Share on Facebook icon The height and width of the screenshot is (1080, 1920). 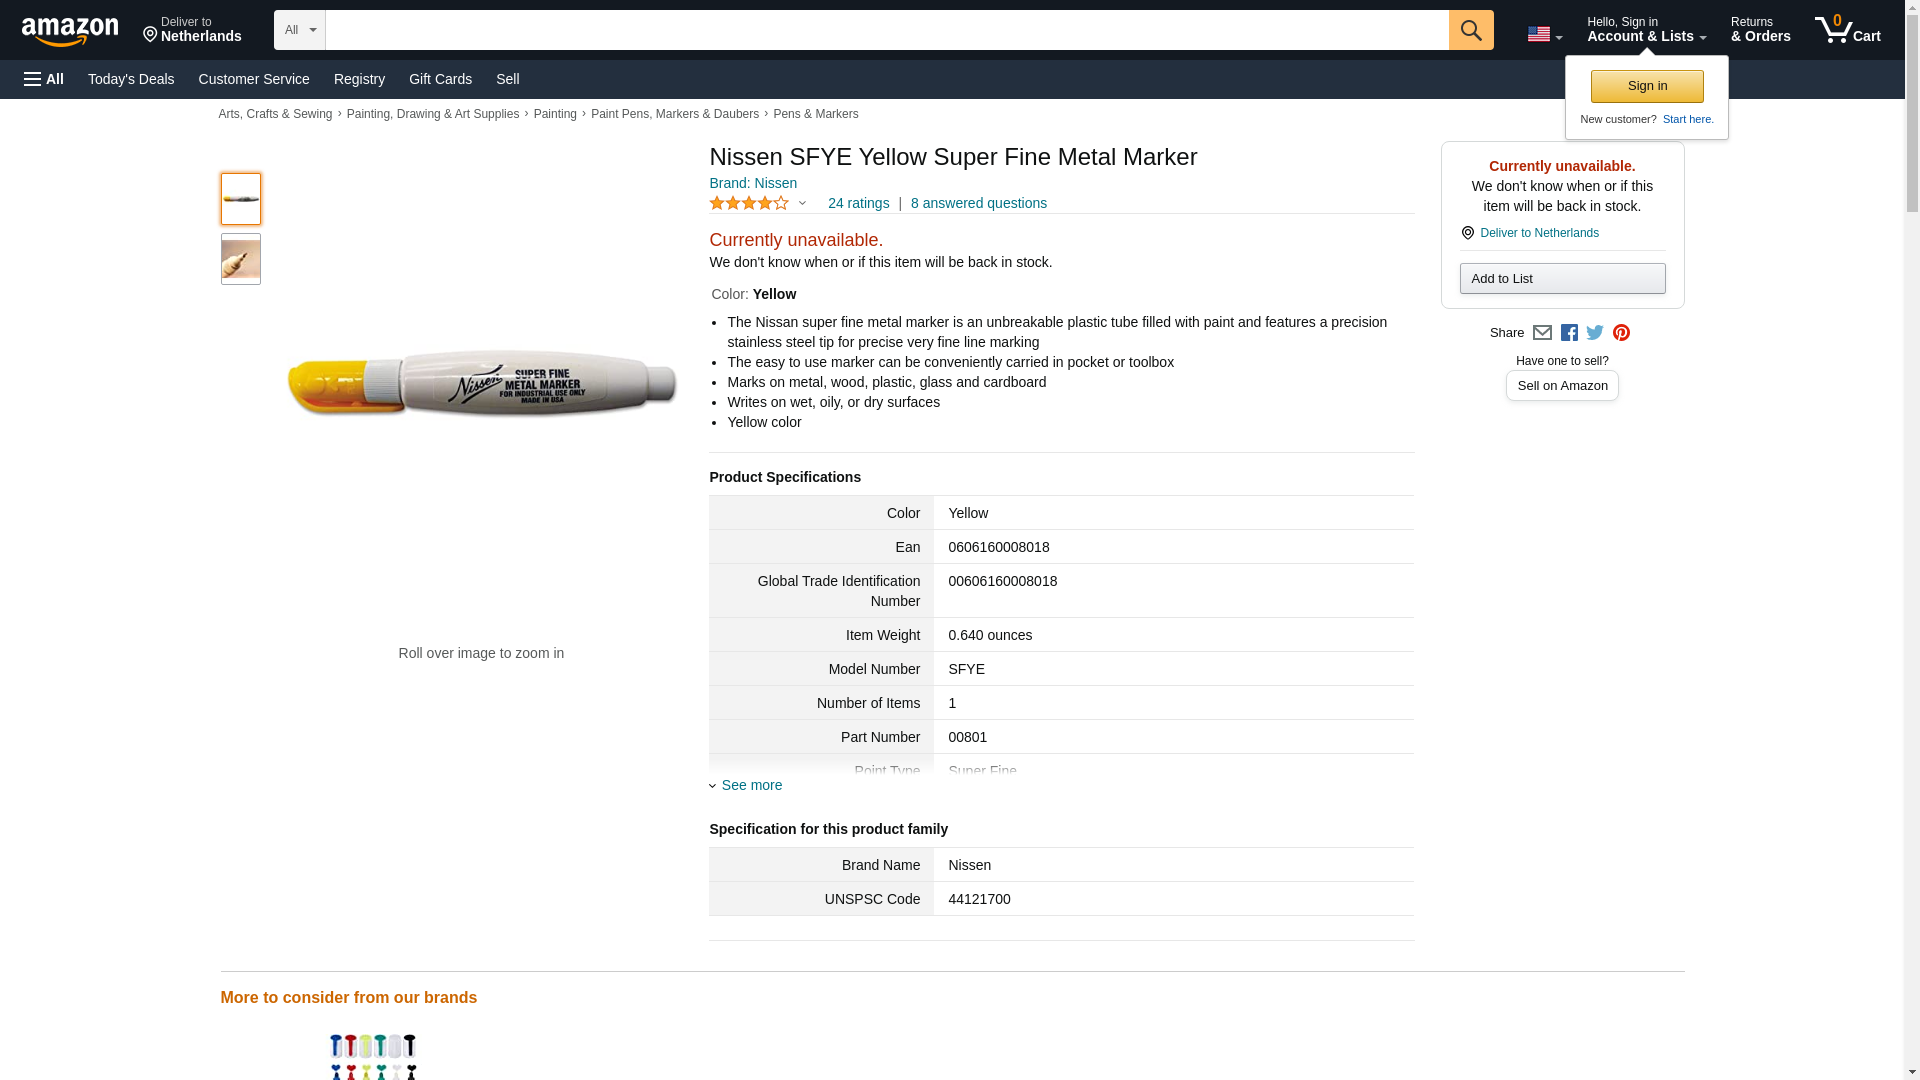pyautogui.click(x=1569, y=333)
